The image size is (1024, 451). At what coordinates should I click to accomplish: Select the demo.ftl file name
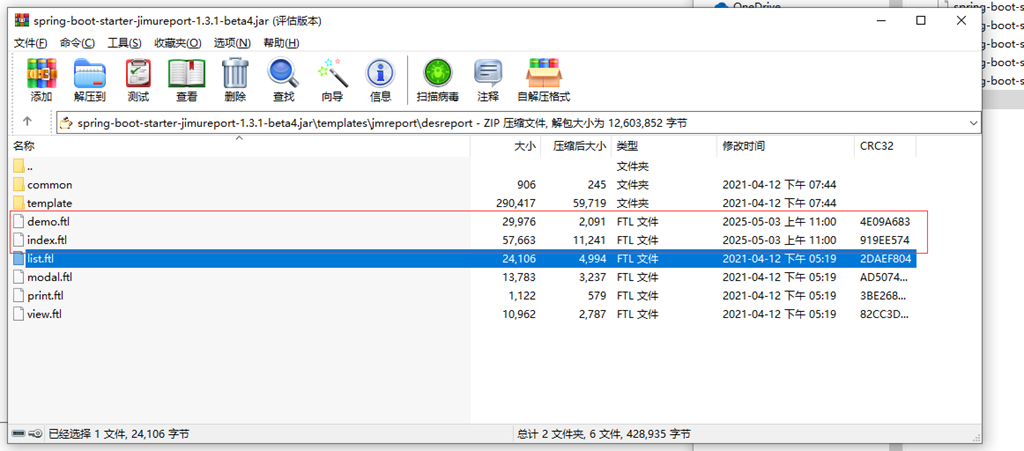click(x=48, y=221)
